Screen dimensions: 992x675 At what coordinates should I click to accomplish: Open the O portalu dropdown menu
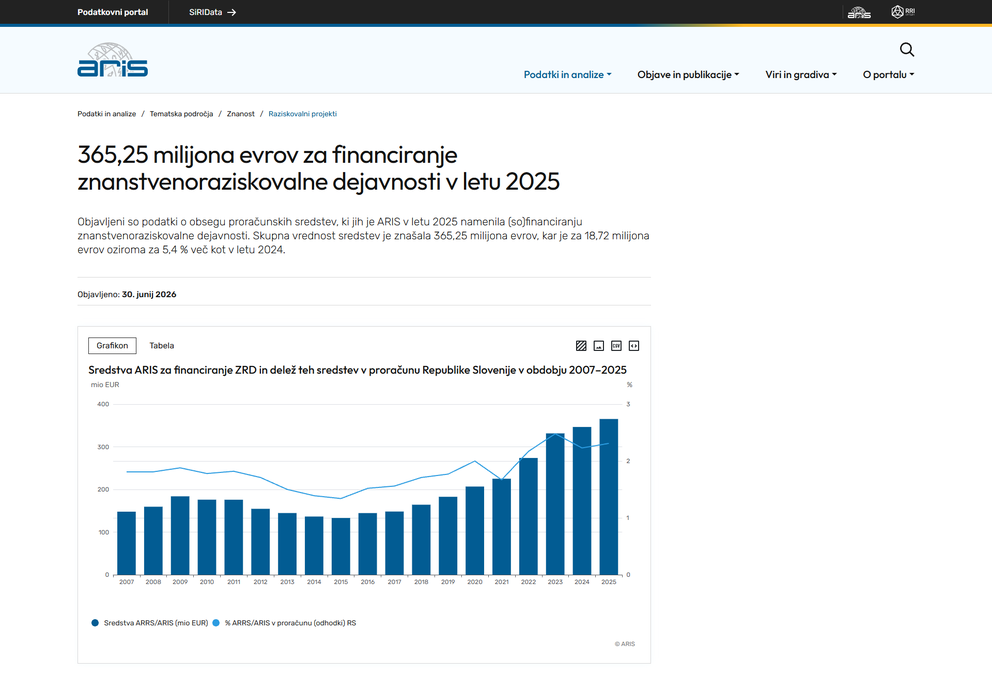pyautogui.click(x=889, y=75)
